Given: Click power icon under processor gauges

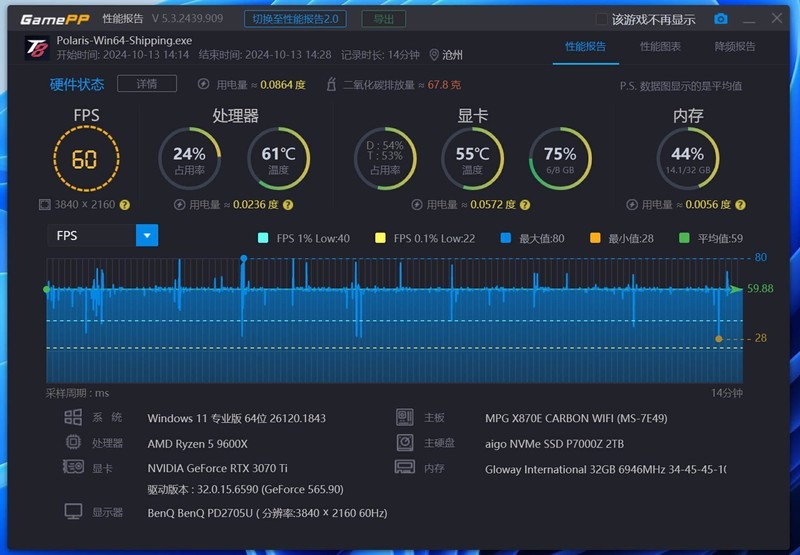Looking at the screenshot, I should pyautogui.click(x=179, y=205).
